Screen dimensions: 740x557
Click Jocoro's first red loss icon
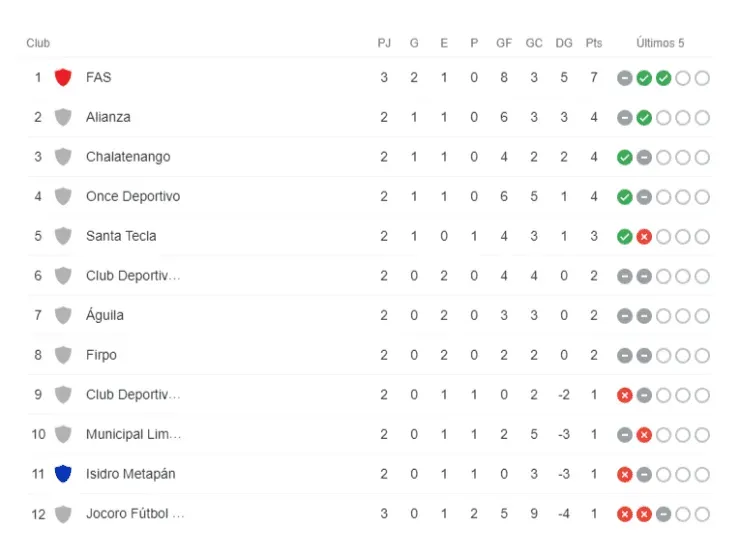point(625,514)
